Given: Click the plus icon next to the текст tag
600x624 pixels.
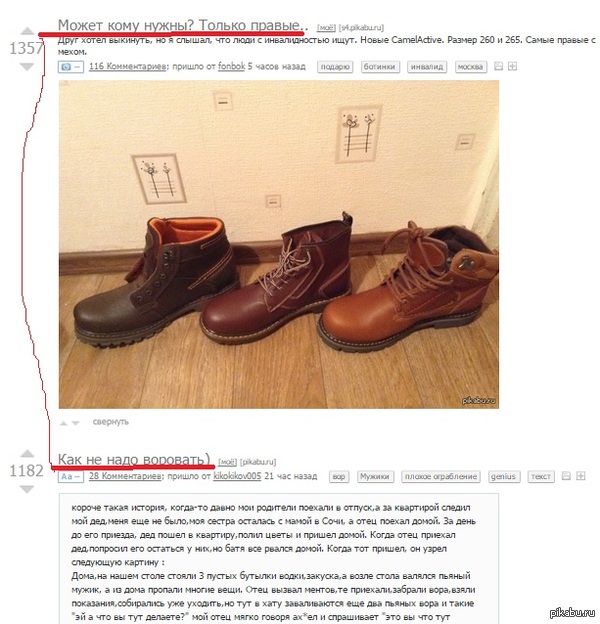Looking at the screenshot, I should (x=581, y=476).
